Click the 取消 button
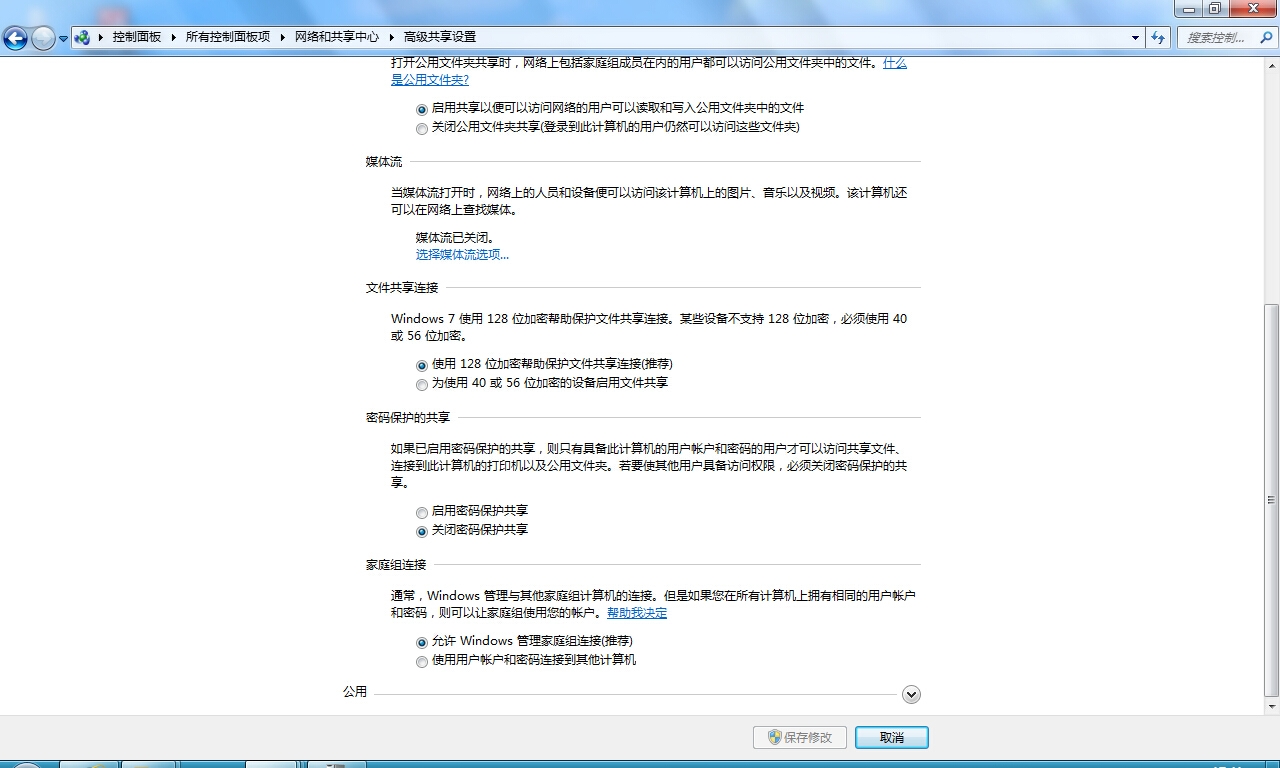1280x768 pixels. pyautogui.click(x=892, y=737)
